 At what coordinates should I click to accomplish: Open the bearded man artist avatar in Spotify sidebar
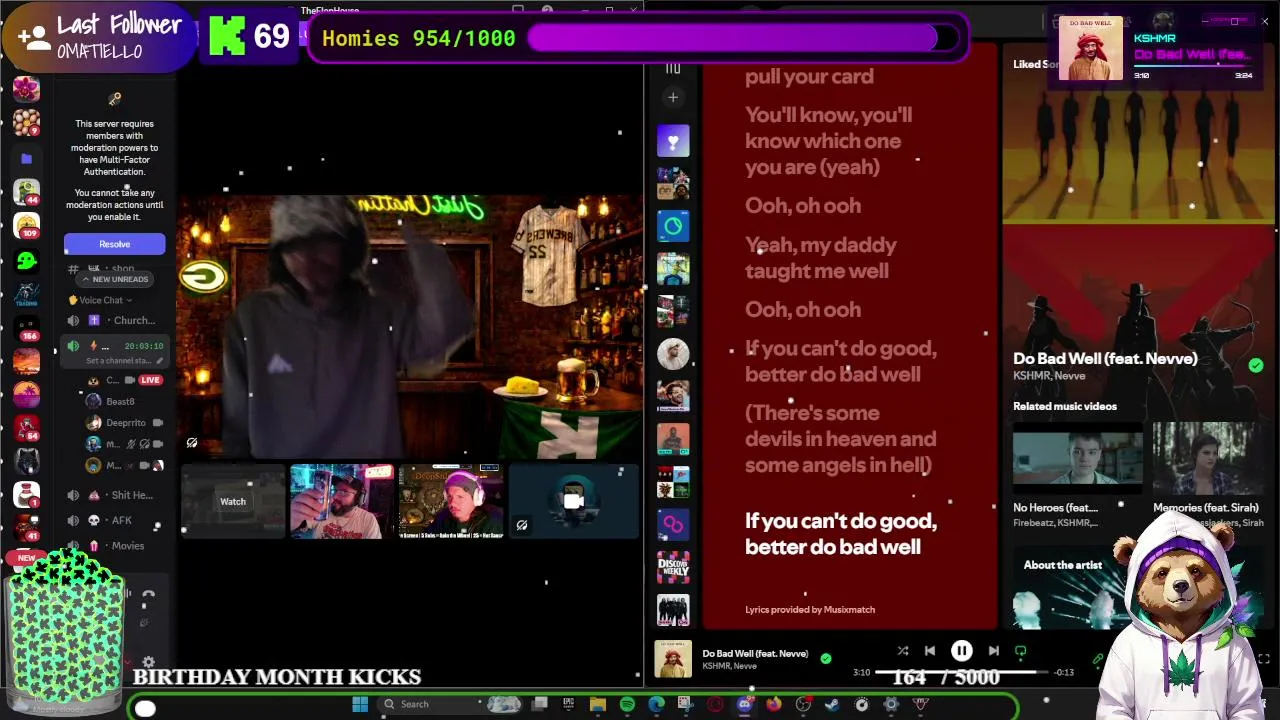point(673,354)
